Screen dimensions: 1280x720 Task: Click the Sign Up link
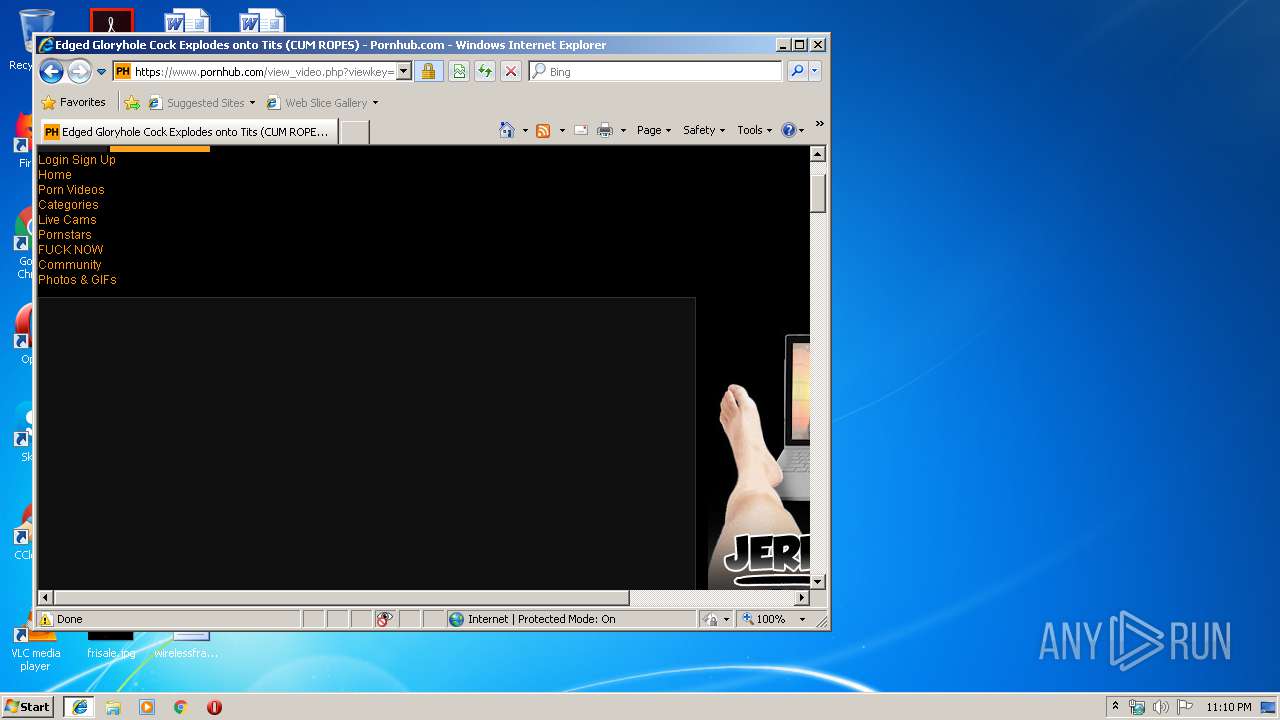tap(94, 160)
